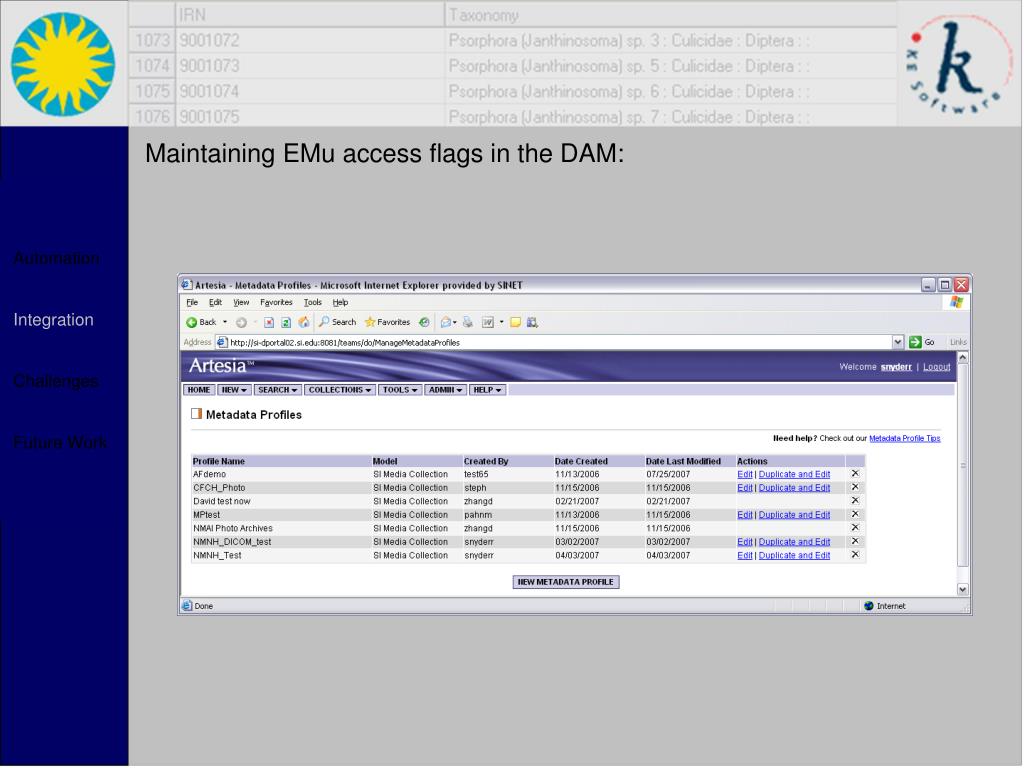Click the Print toolbar icon
Screen dimensions: 1024x768
click(468, 323)
